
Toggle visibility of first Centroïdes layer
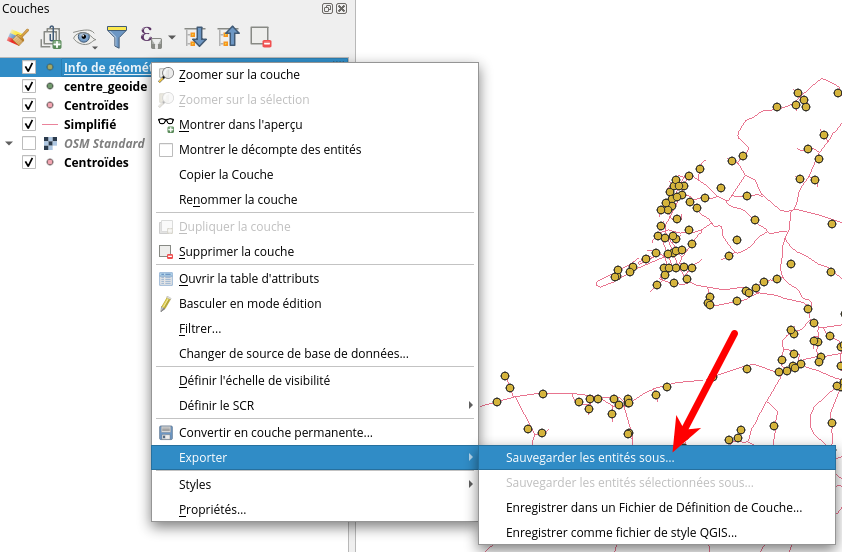click(x=29, y=105)
